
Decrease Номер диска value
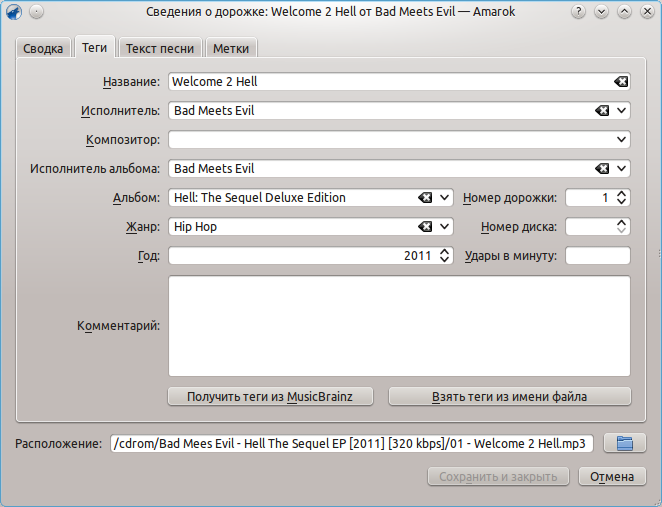click(x=621, y=231)
